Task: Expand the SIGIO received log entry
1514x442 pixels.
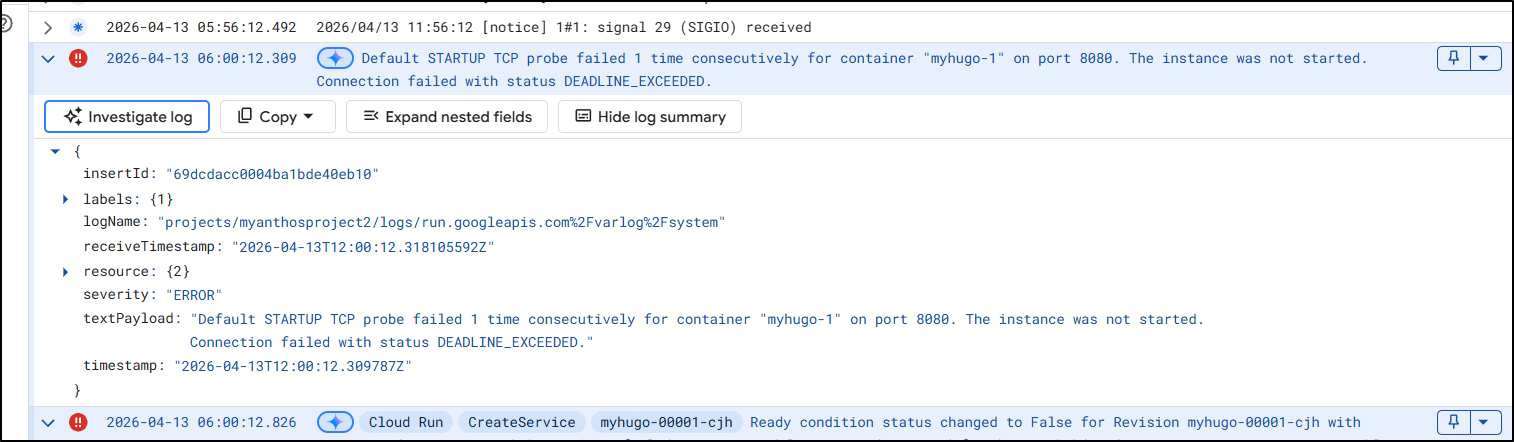Action: tap(47, 27)
